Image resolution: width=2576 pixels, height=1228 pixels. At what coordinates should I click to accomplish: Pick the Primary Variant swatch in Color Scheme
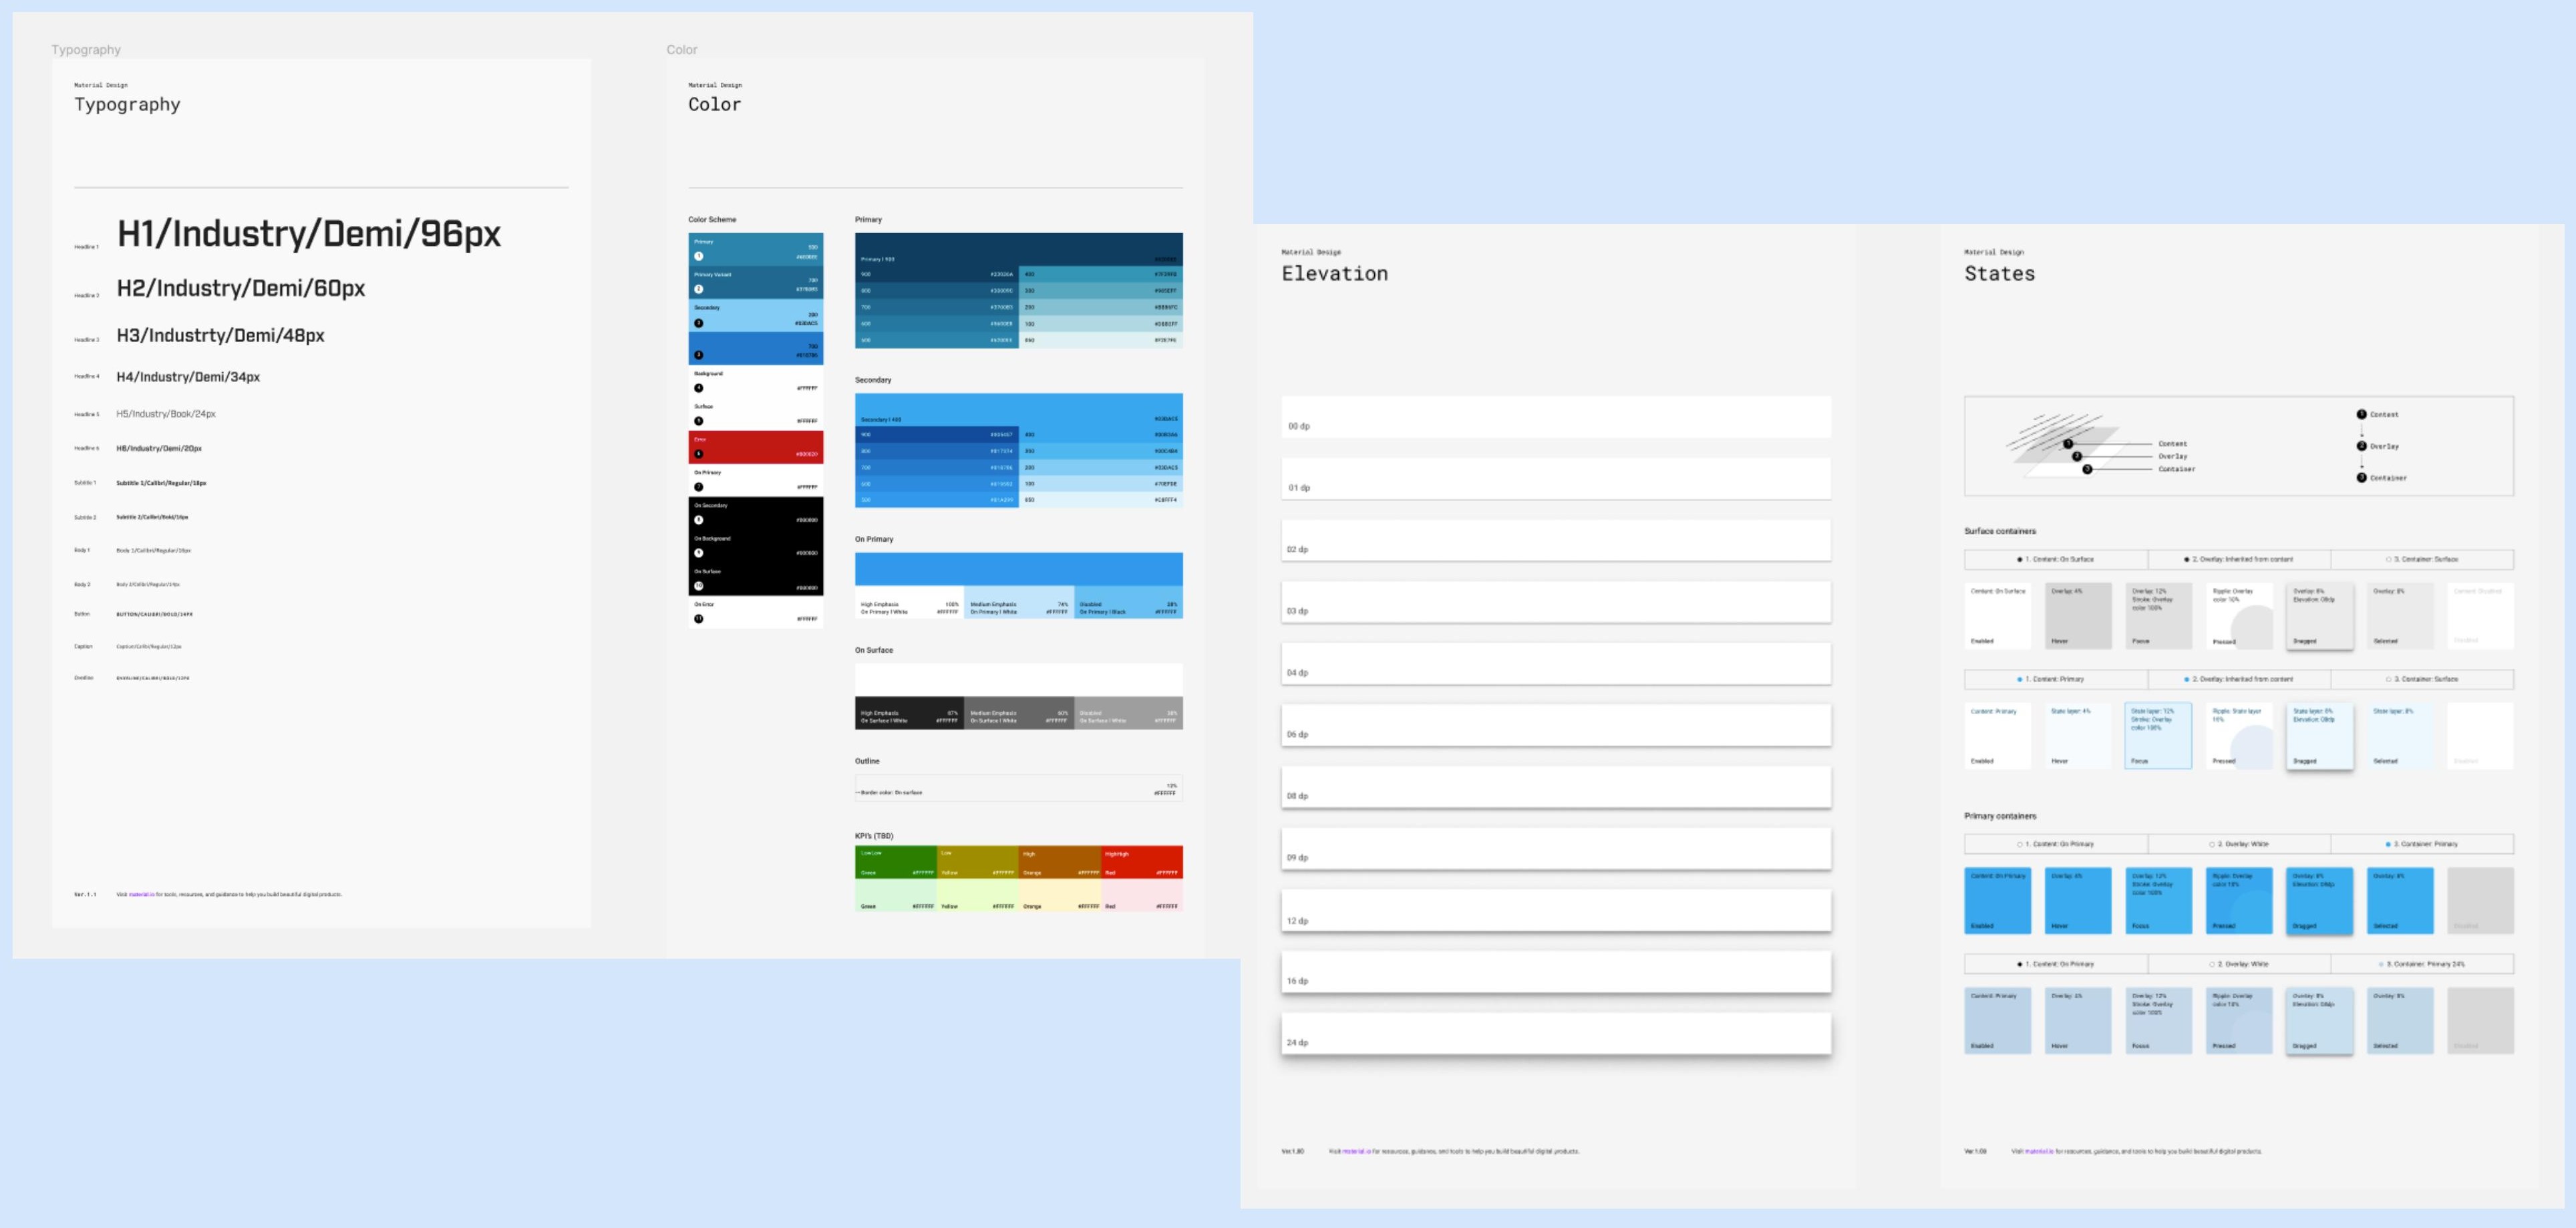click(756, 282)
